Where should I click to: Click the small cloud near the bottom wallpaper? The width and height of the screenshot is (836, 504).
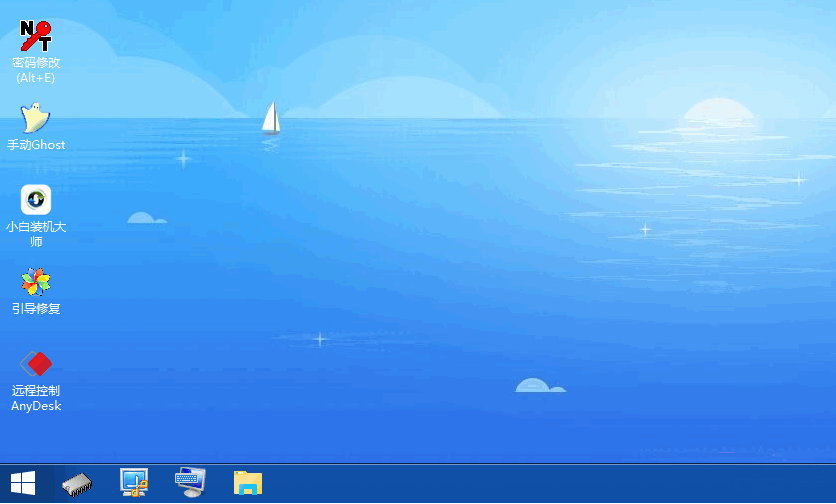539,385
